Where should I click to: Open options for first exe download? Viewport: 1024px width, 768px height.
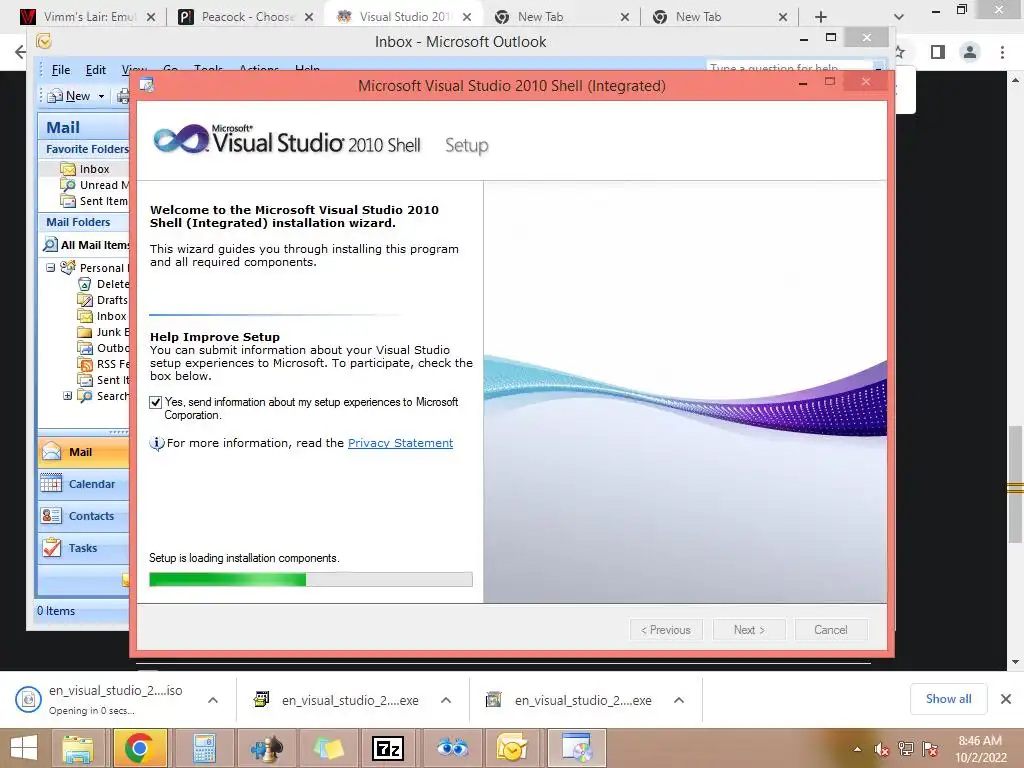tap(446, 700)
